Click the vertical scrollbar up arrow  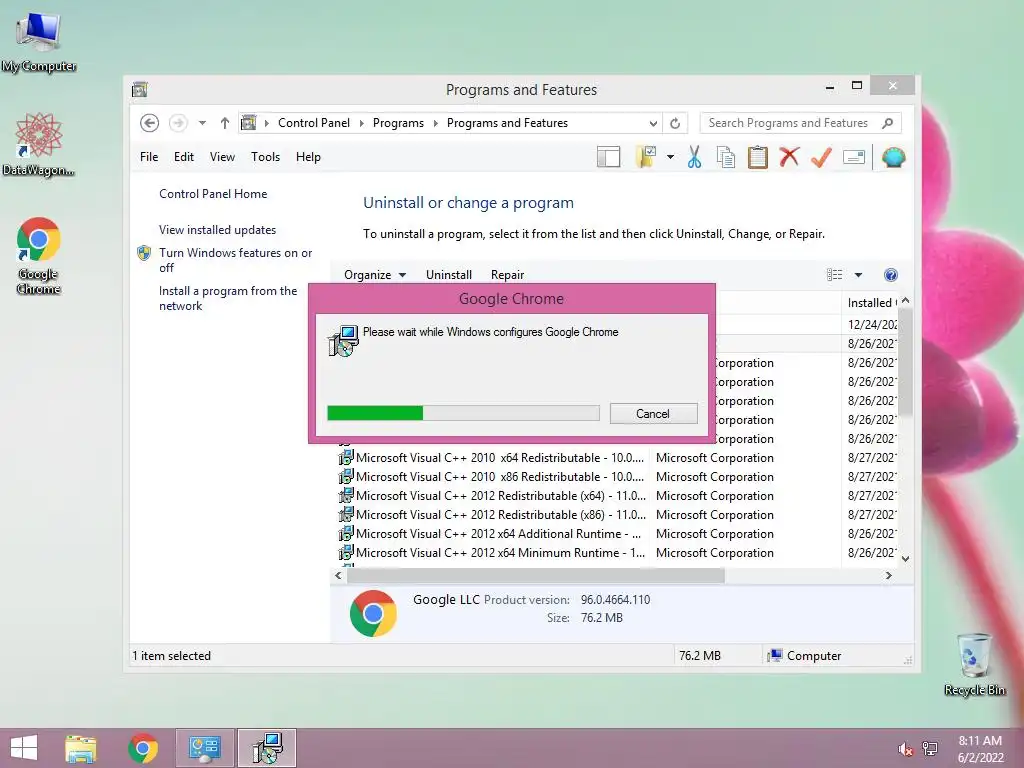coord(905,301)
